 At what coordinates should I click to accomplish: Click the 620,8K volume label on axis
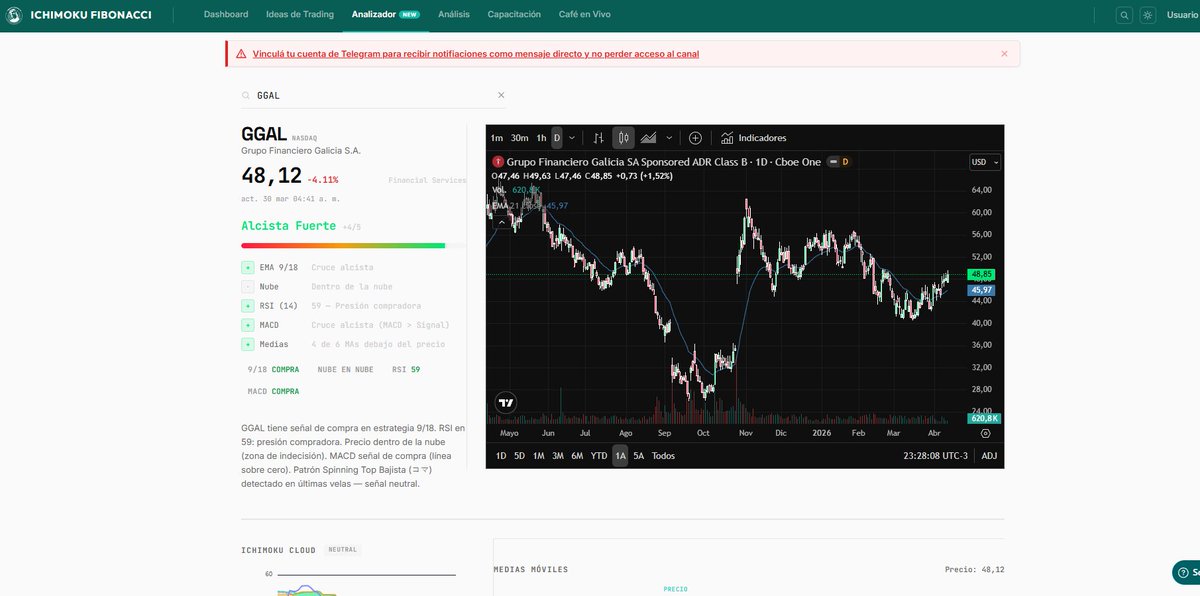984,418
